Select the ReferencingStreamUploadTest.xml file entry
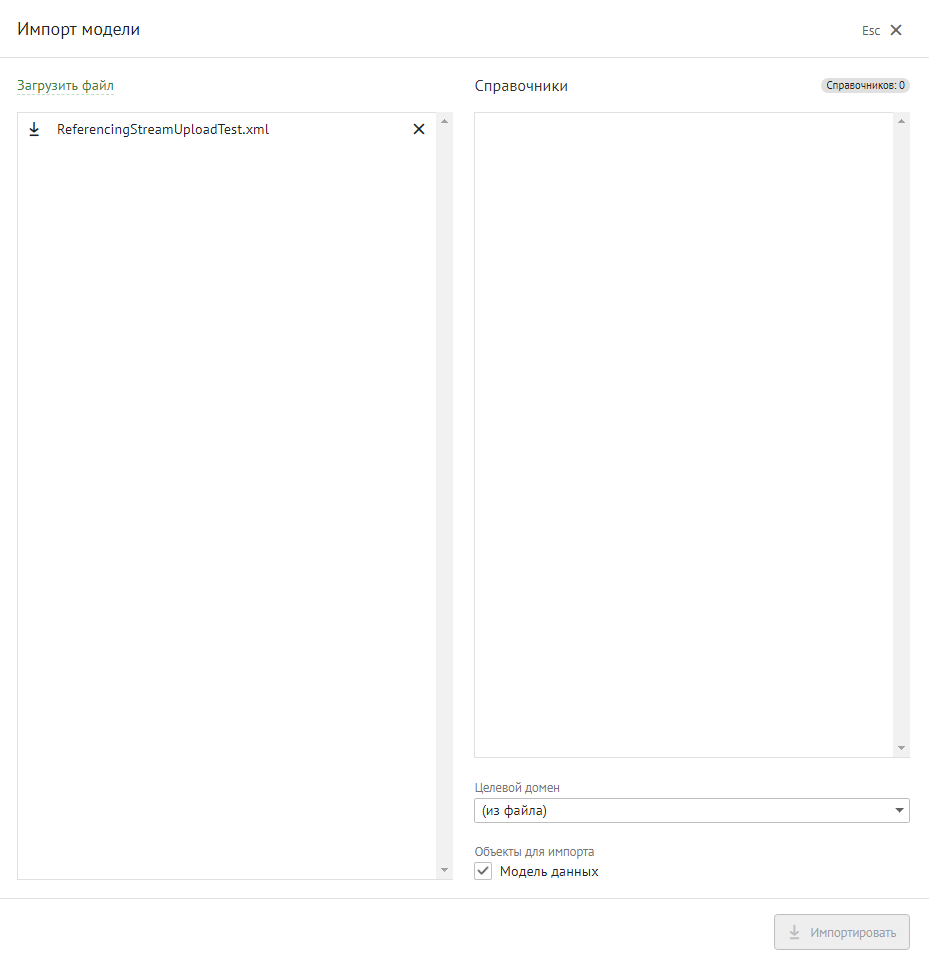This screenshot has width=929, height=957. tap(162, 129)
